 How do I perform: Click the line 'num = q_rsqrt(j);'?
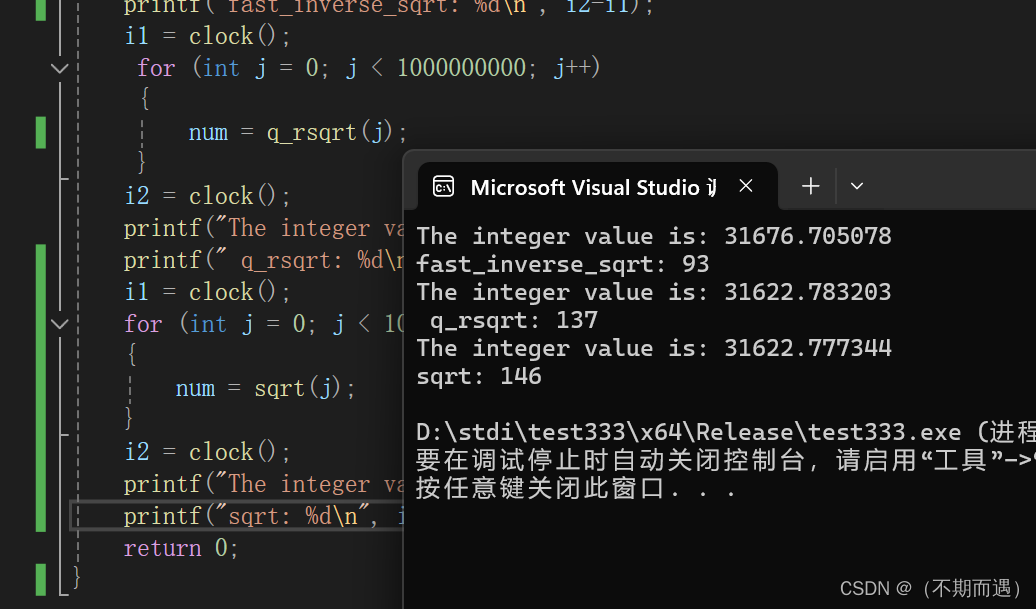[x=297, y=132]
